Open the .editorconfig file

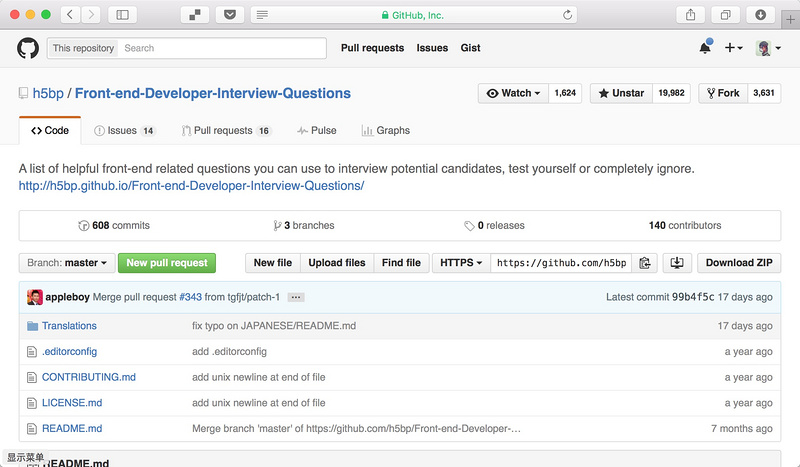[x=69, y=352]
